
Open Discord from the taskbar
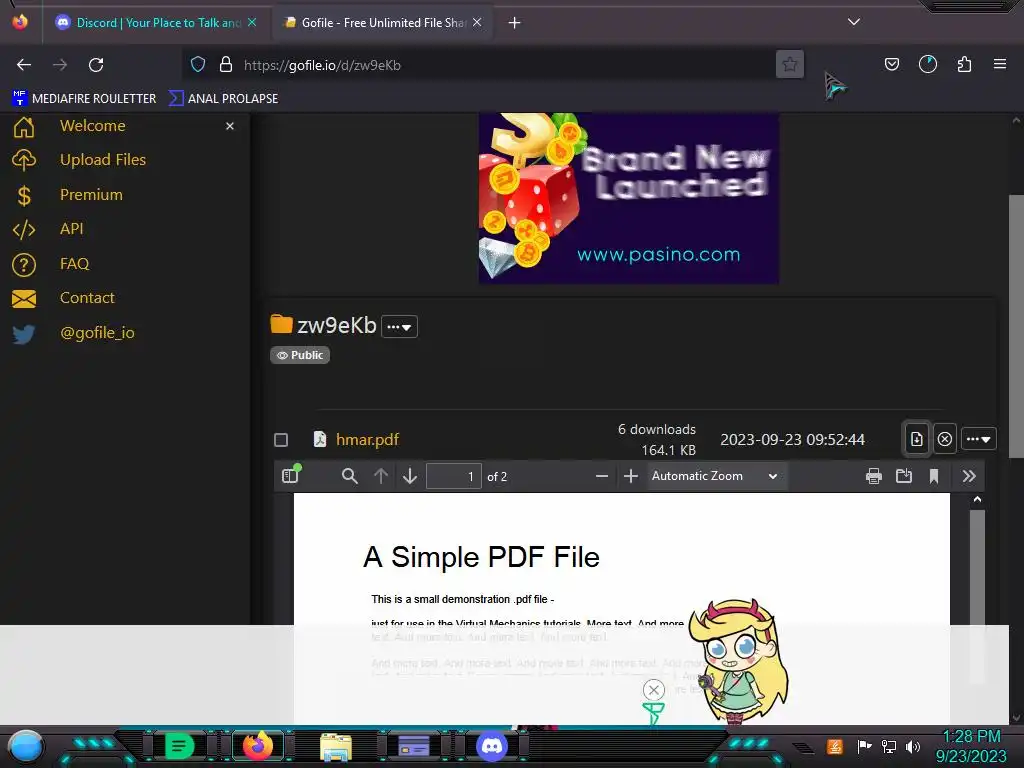click(492, 746)
